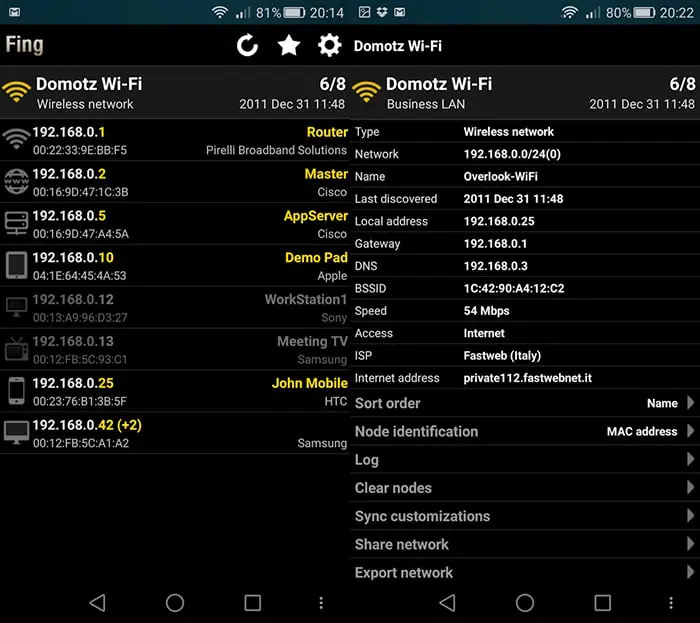Tap the Fastweb (Italy) ISP value

point(502,356)
